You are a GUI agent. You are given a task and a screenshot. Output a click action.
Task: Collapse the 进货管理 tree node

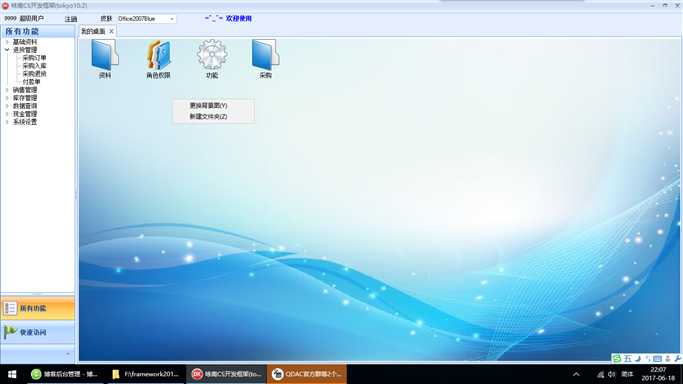click(x=7, y=50)
